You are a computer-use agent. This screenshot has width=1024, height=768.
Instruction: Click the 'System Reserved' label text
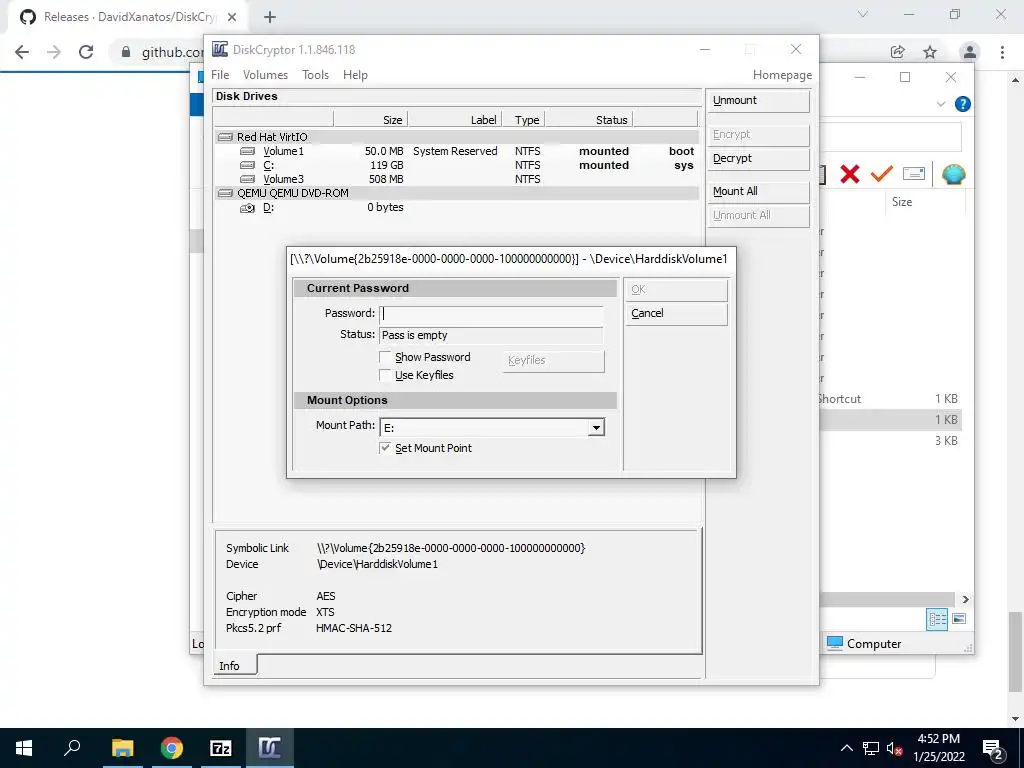pyautogui.click(x=455, y=151)
